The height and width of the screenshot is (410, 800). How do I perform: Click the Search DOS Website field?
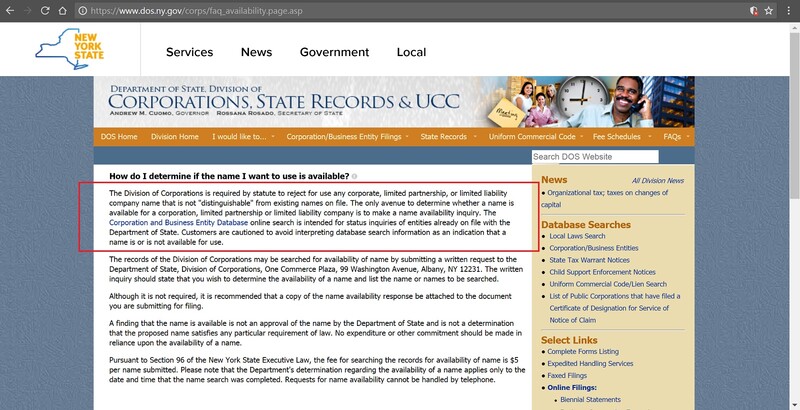point(595,157)
